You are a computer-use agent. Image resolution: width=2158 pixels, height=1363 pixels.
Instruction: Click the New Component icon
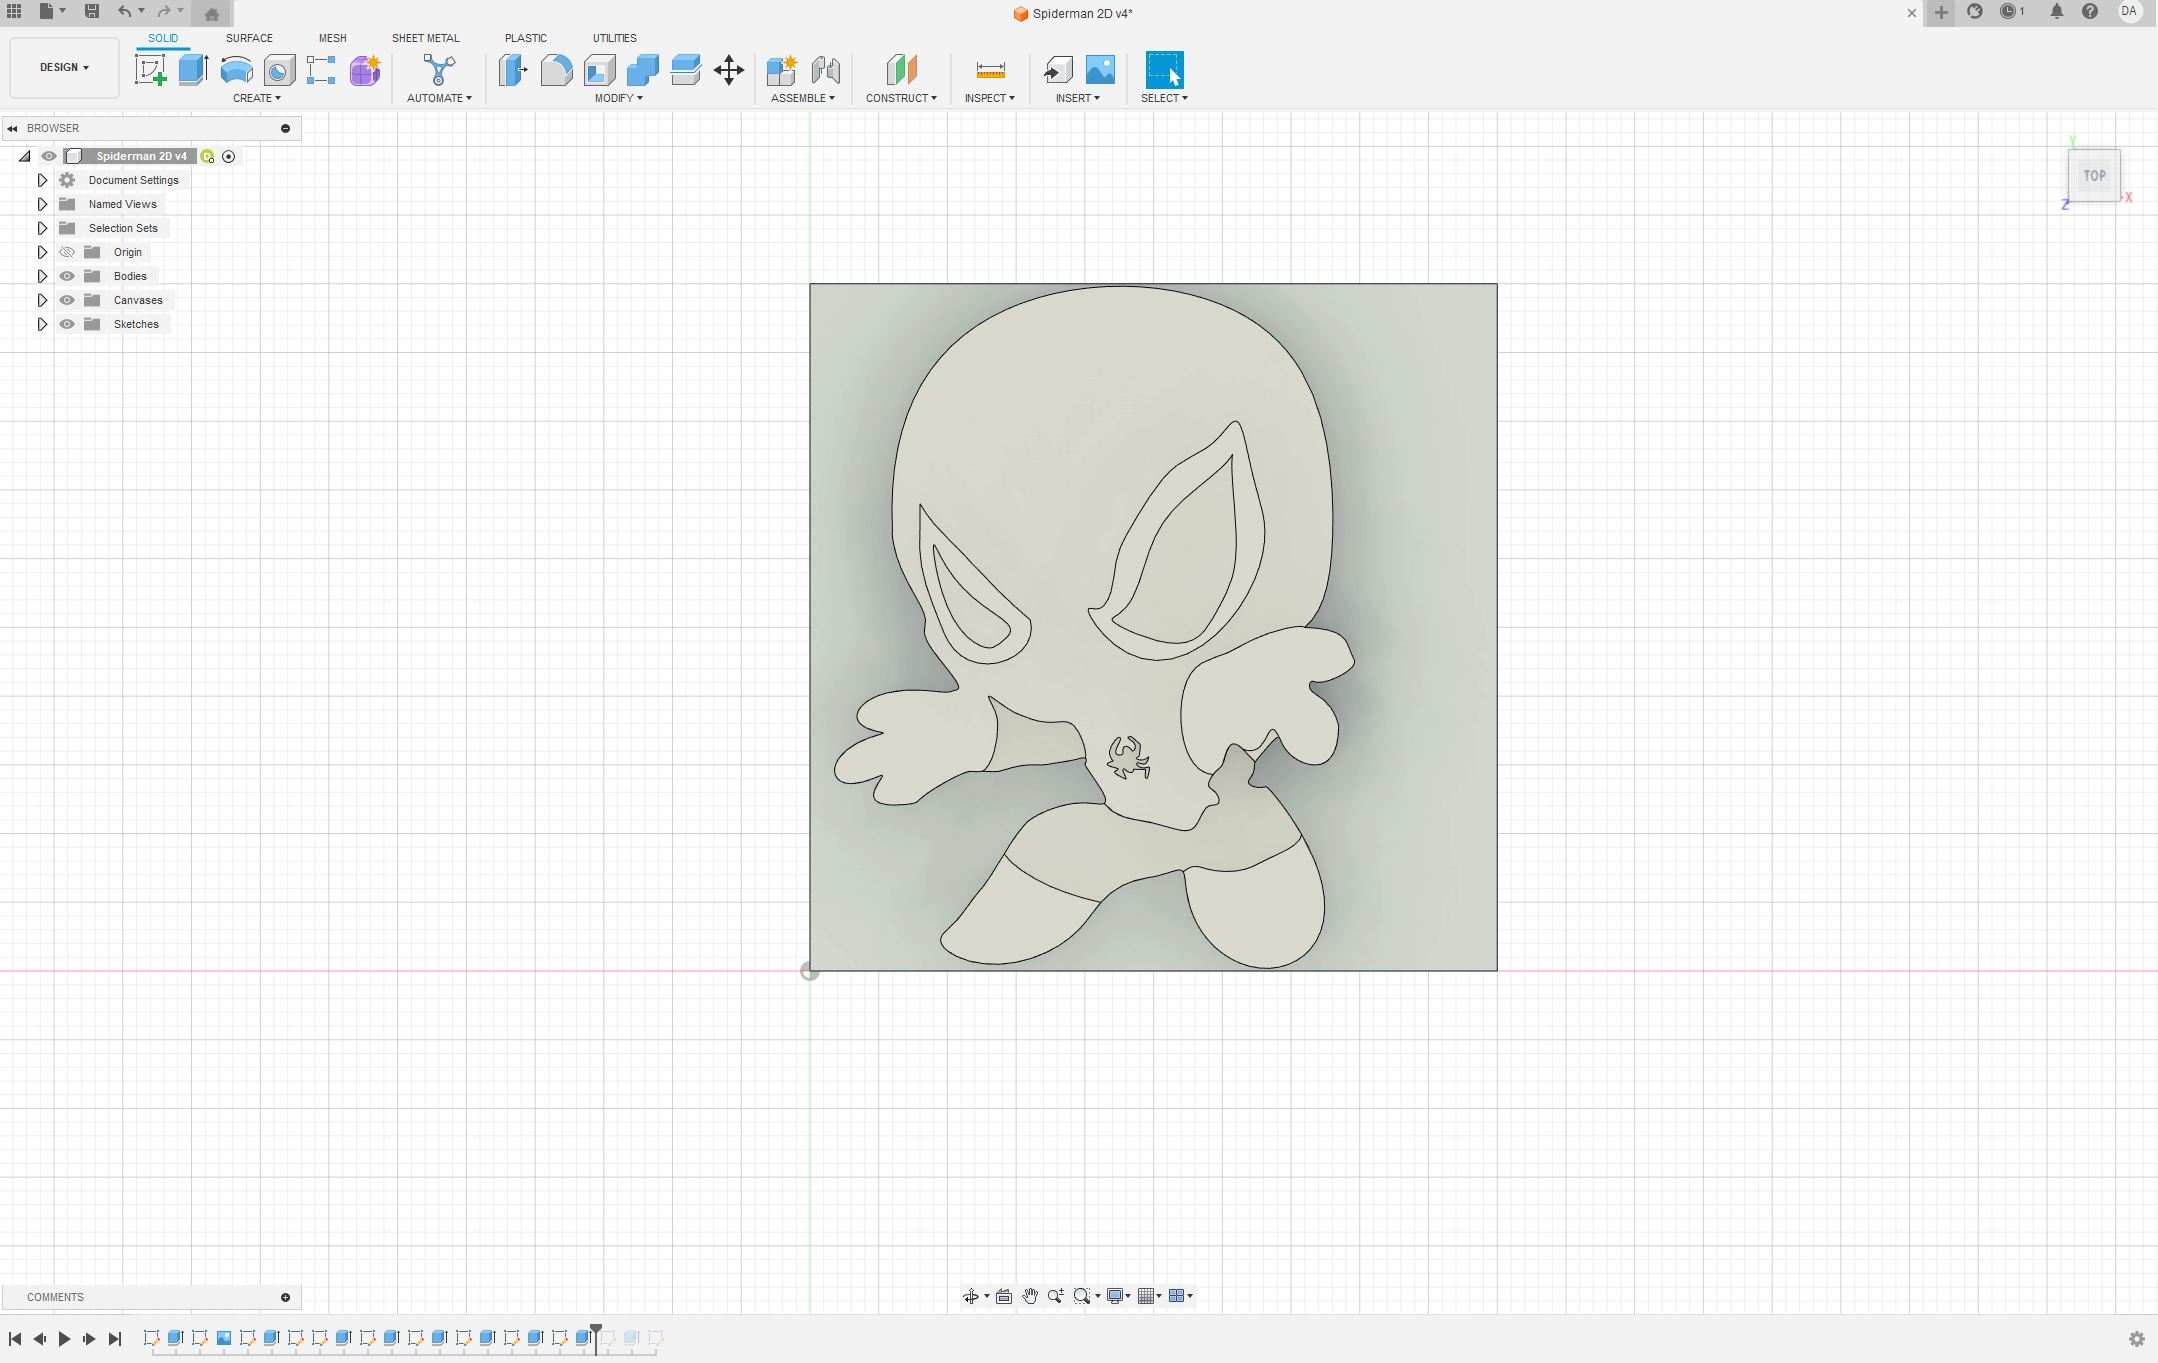coord(782,70)
